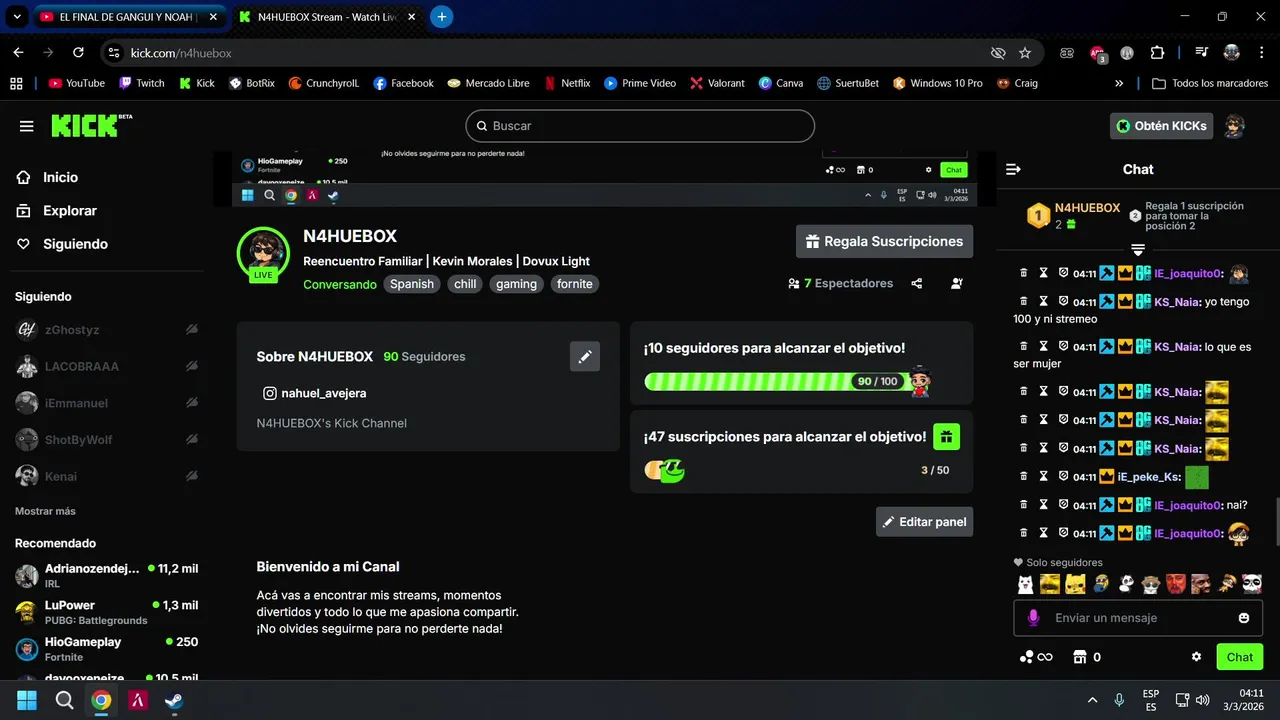Toggle notifications for ShotByWolf
The height and width of the screenshot is (720, 1280).
tap(191, 440)
